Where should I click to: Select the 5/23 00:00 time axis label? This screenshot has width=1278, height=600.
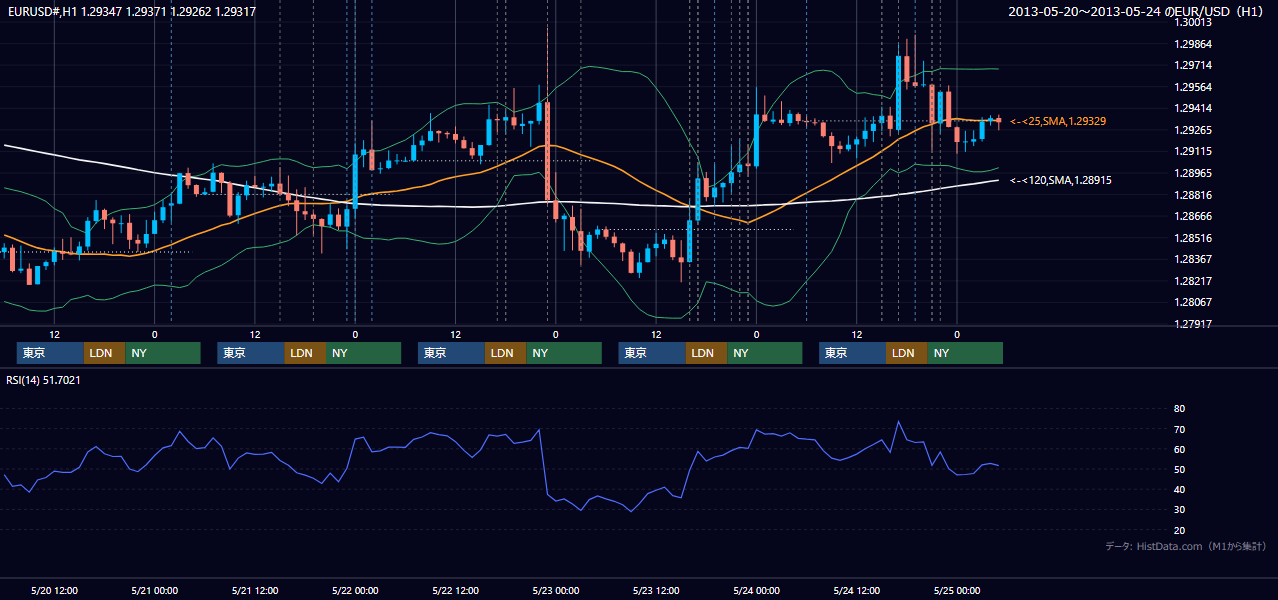tap(555, 590)
